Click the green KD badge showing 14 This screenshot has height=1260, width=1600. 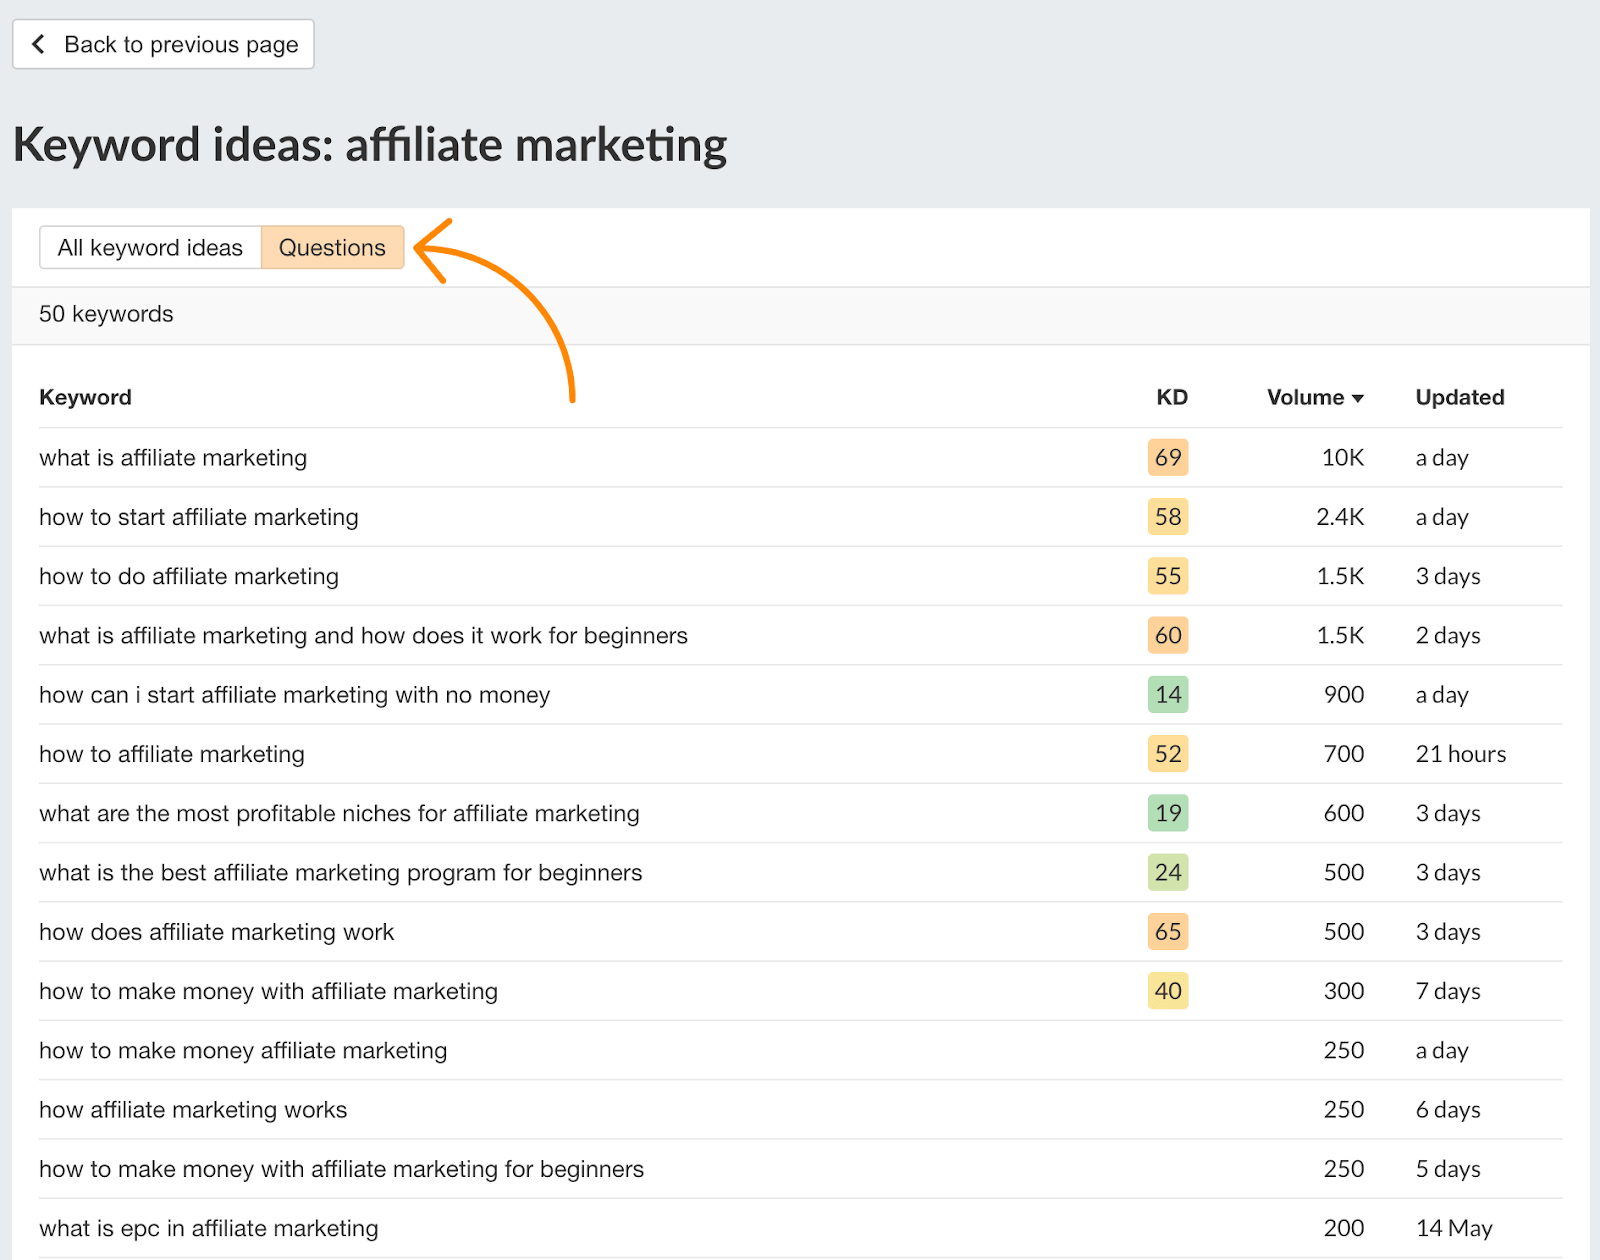(1167, 695)
